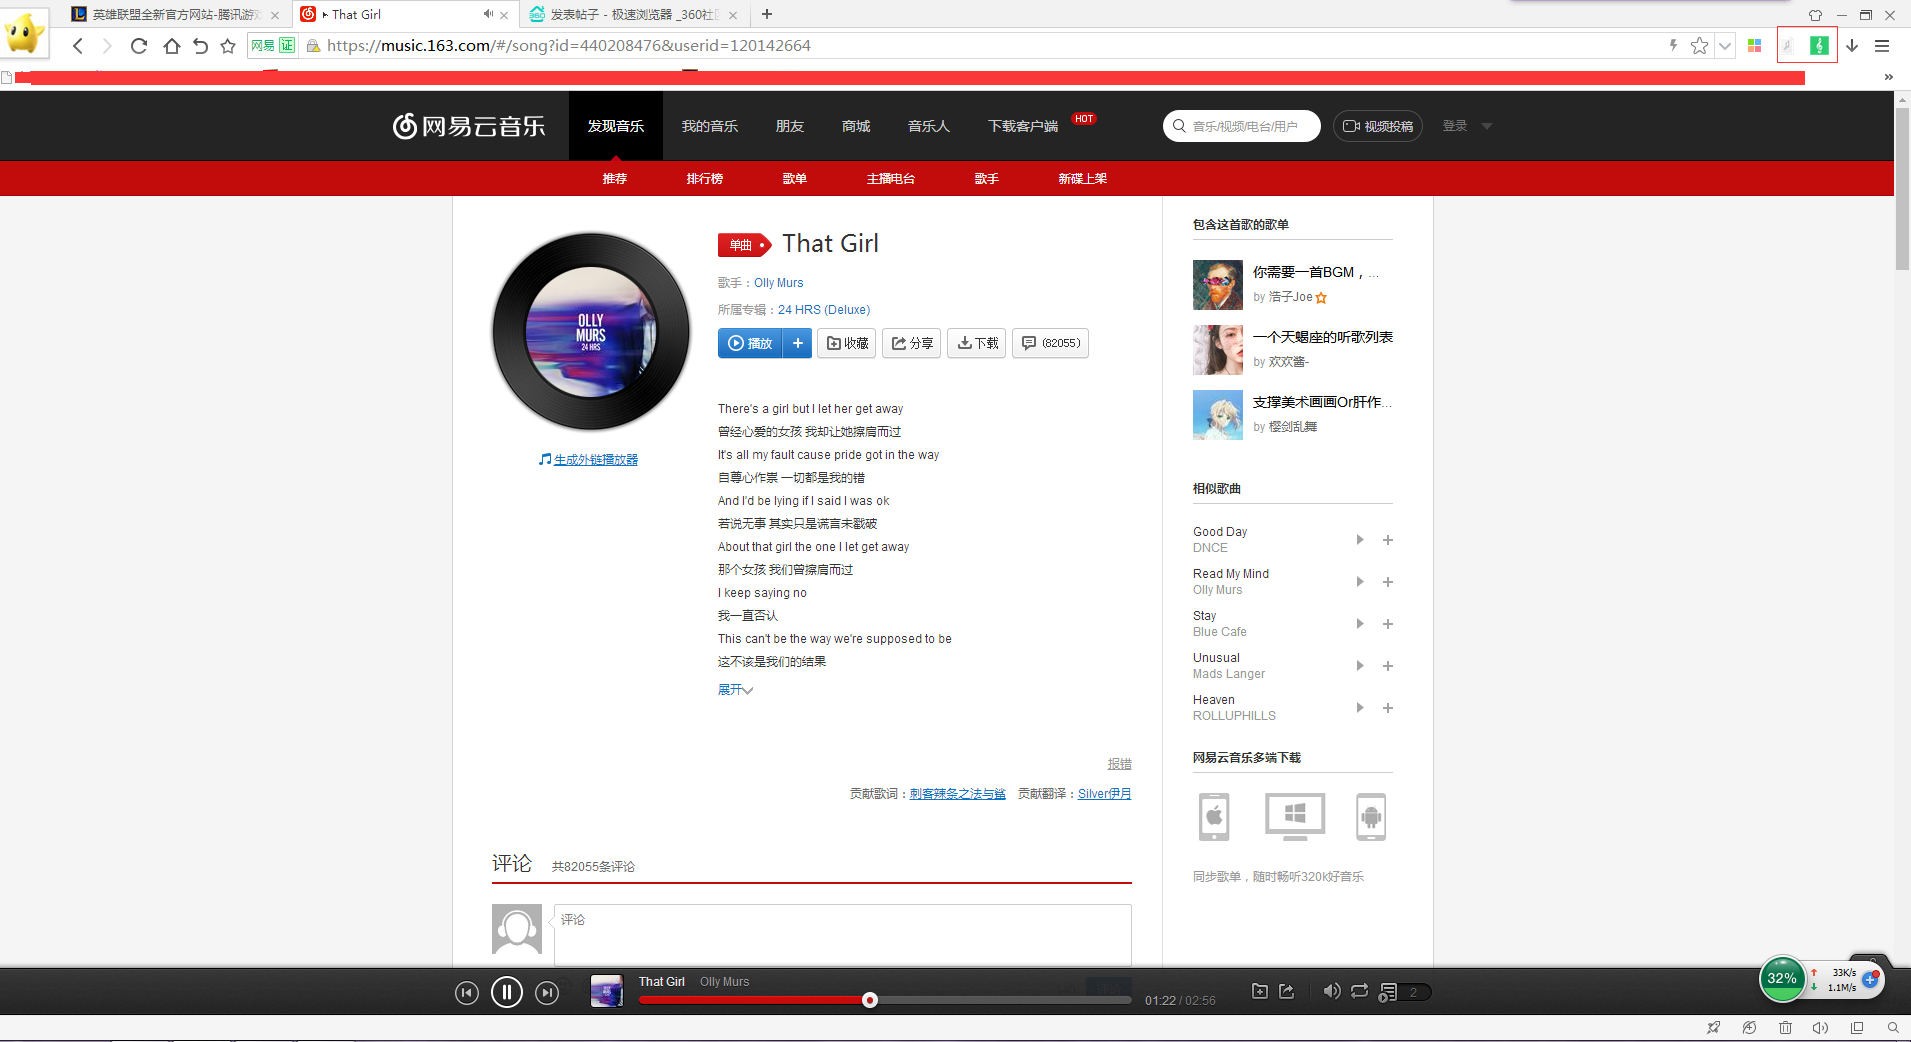
Task: Open the artist link Olly Murs
Action: tap(778, 283)
